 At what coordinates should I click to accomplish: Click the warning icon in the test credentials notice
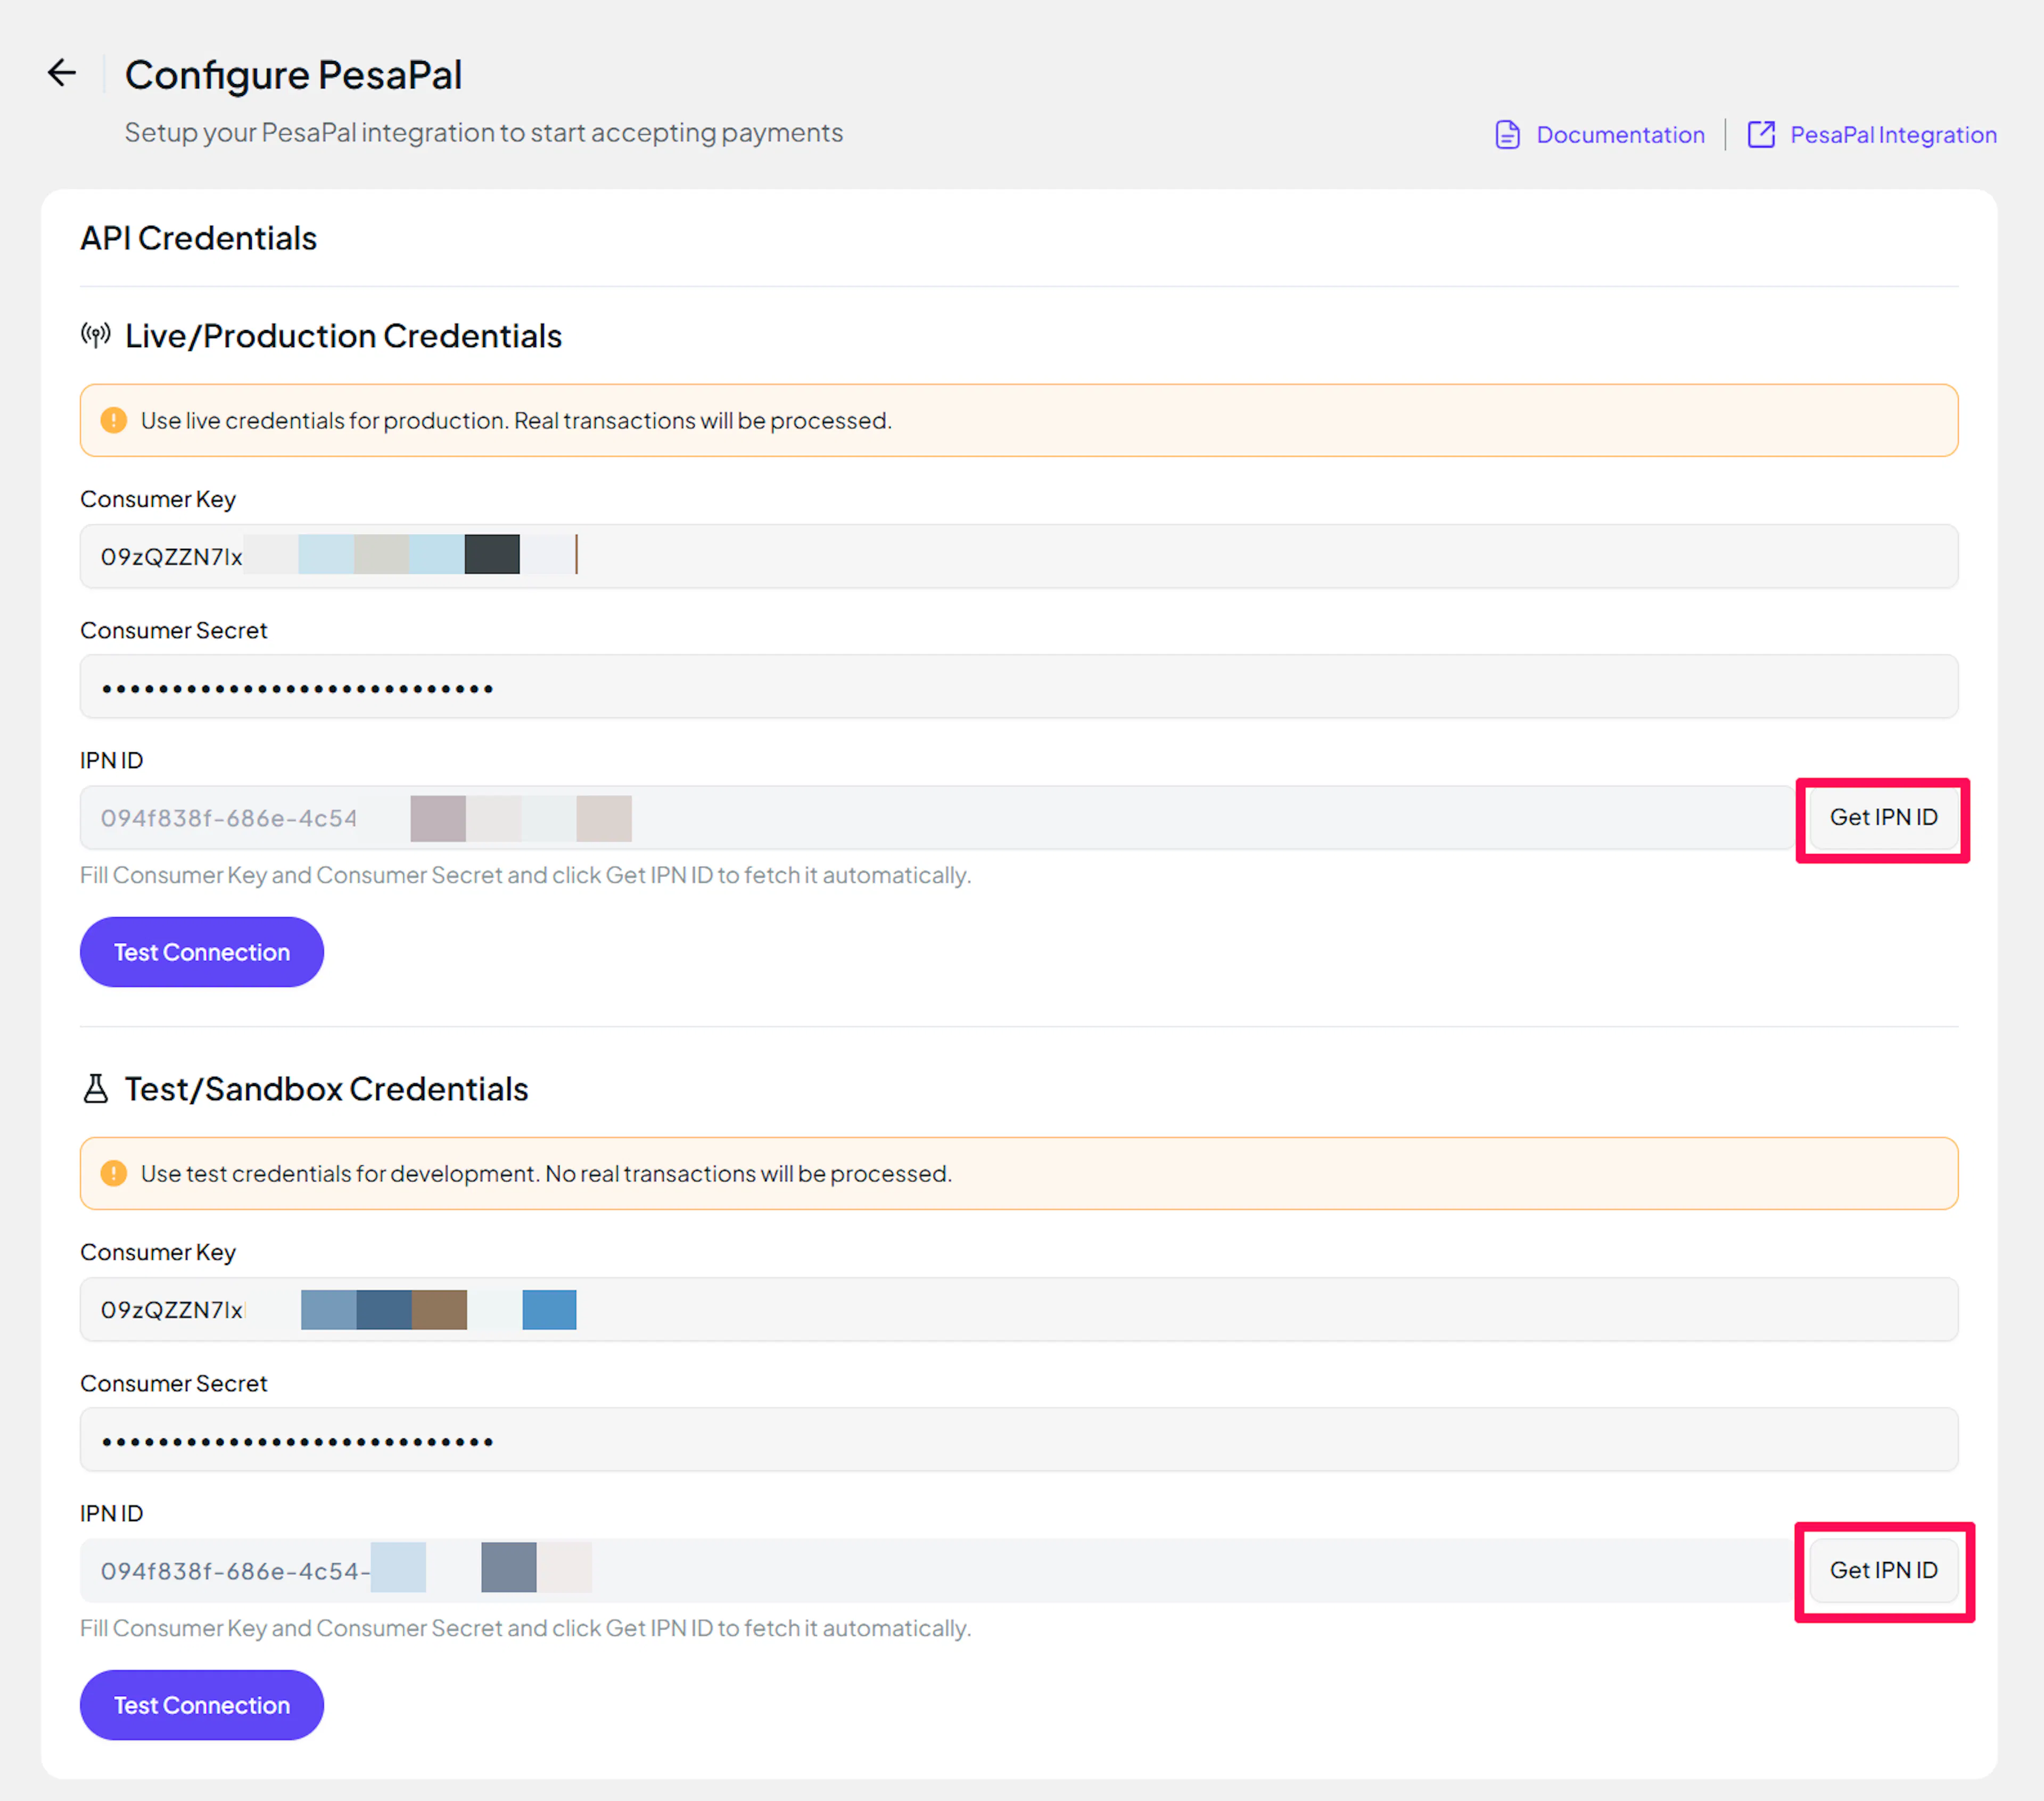pyautogui.click(x=114, y=1173)
